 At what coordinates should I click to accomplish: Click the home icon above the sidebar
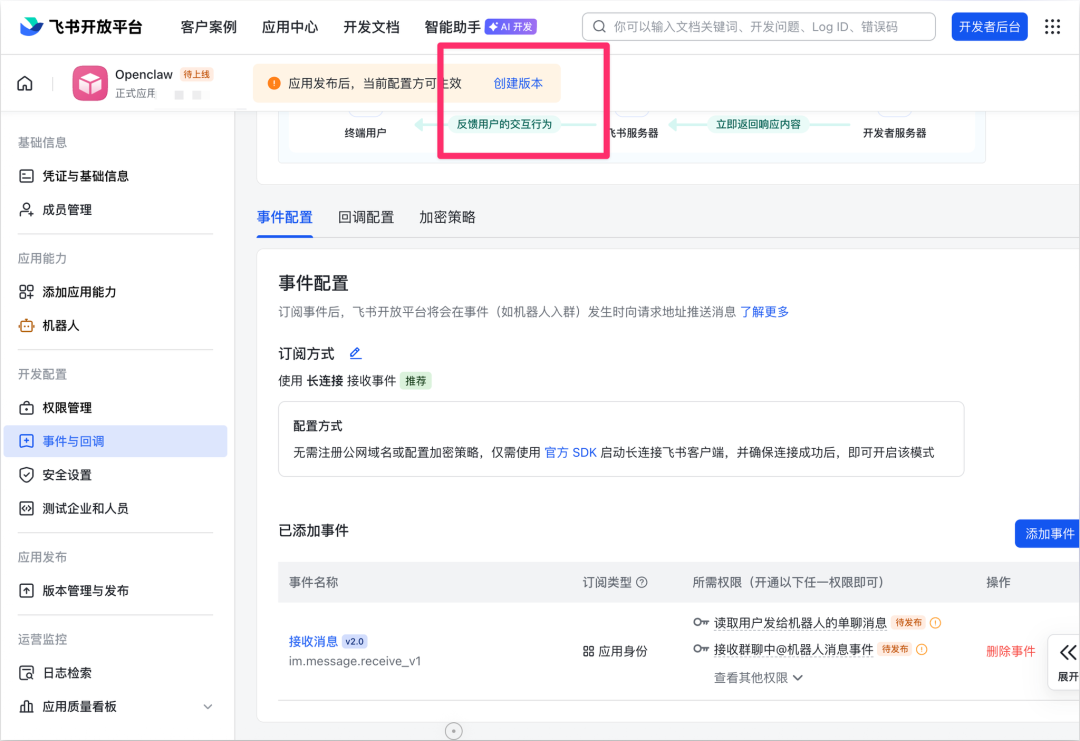(x=24, y=83)
